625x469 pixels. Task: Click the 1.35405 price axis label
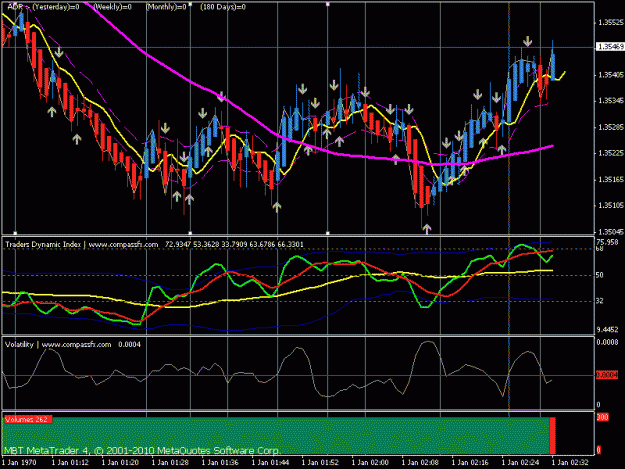(x=611, y=75)
